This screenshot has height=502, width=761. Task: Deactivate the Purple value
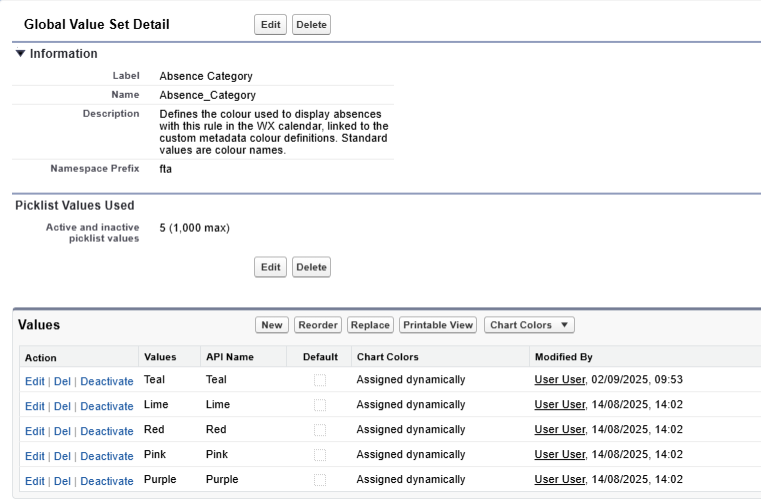pos(106,481)
